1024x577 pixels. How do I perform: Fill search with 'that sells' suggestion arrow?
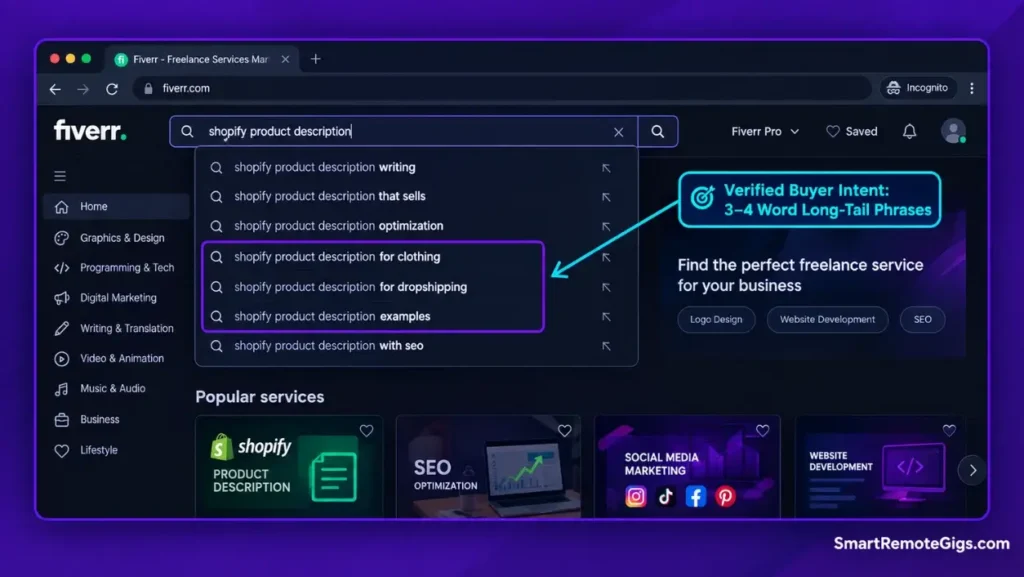click(606, 196)
